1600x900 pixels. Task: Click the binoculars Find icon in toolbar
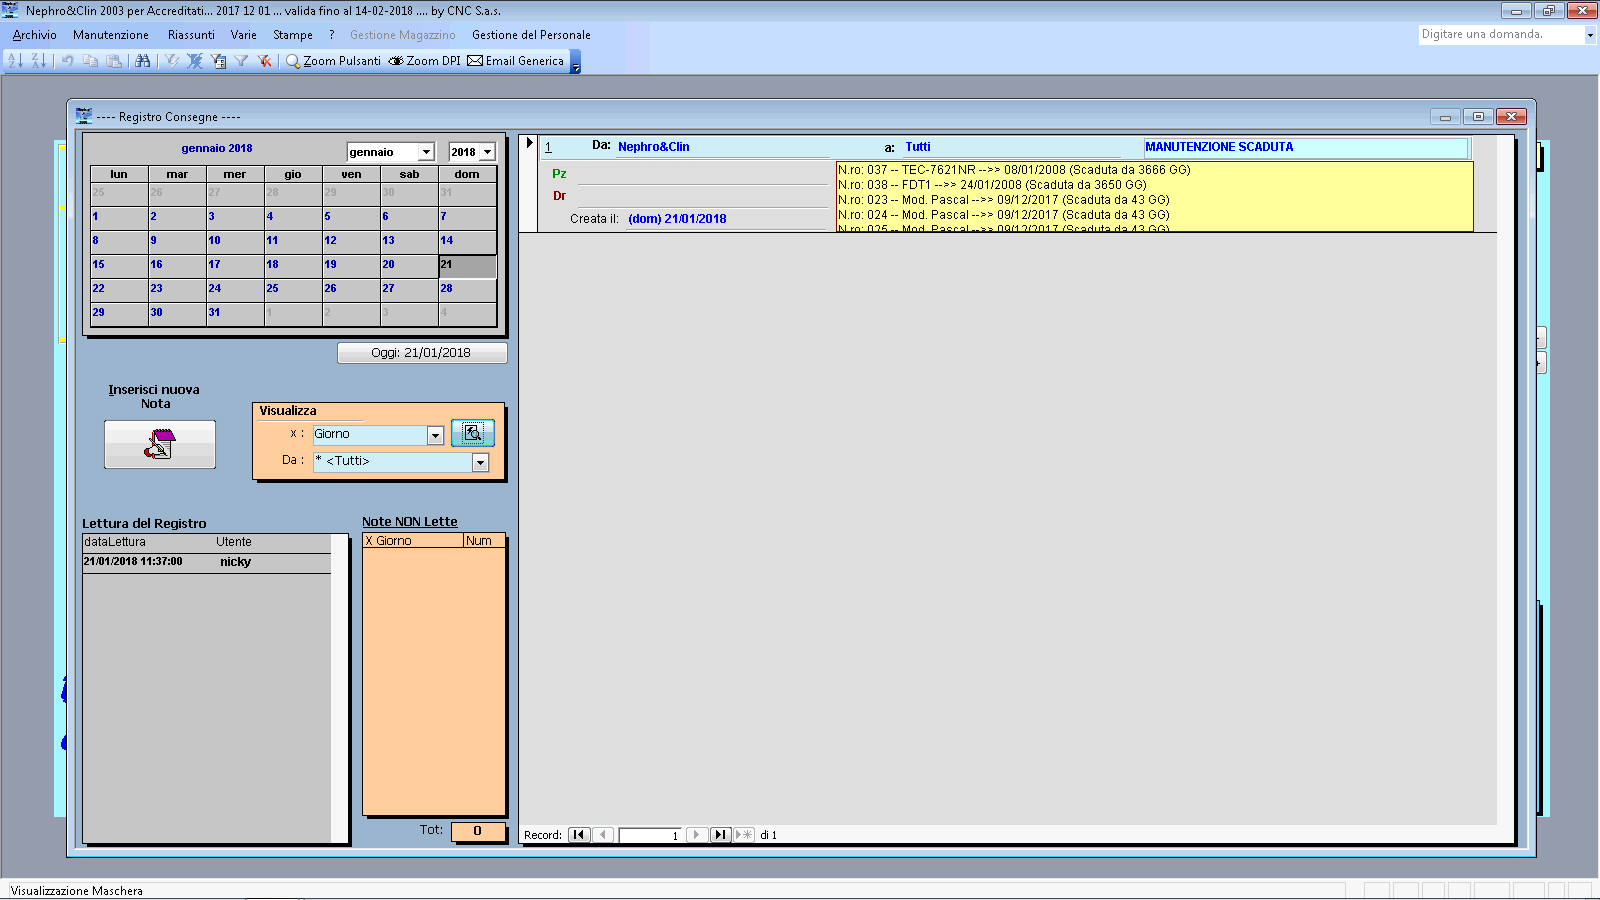[x=143, y=61]
